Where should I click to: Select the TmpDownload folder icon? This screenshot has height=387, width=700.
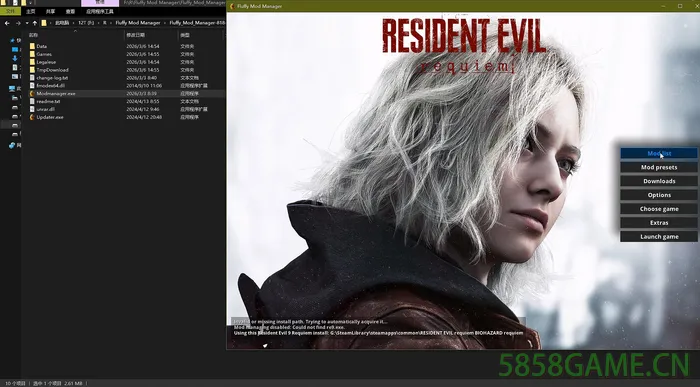click(x=32, y=70)
